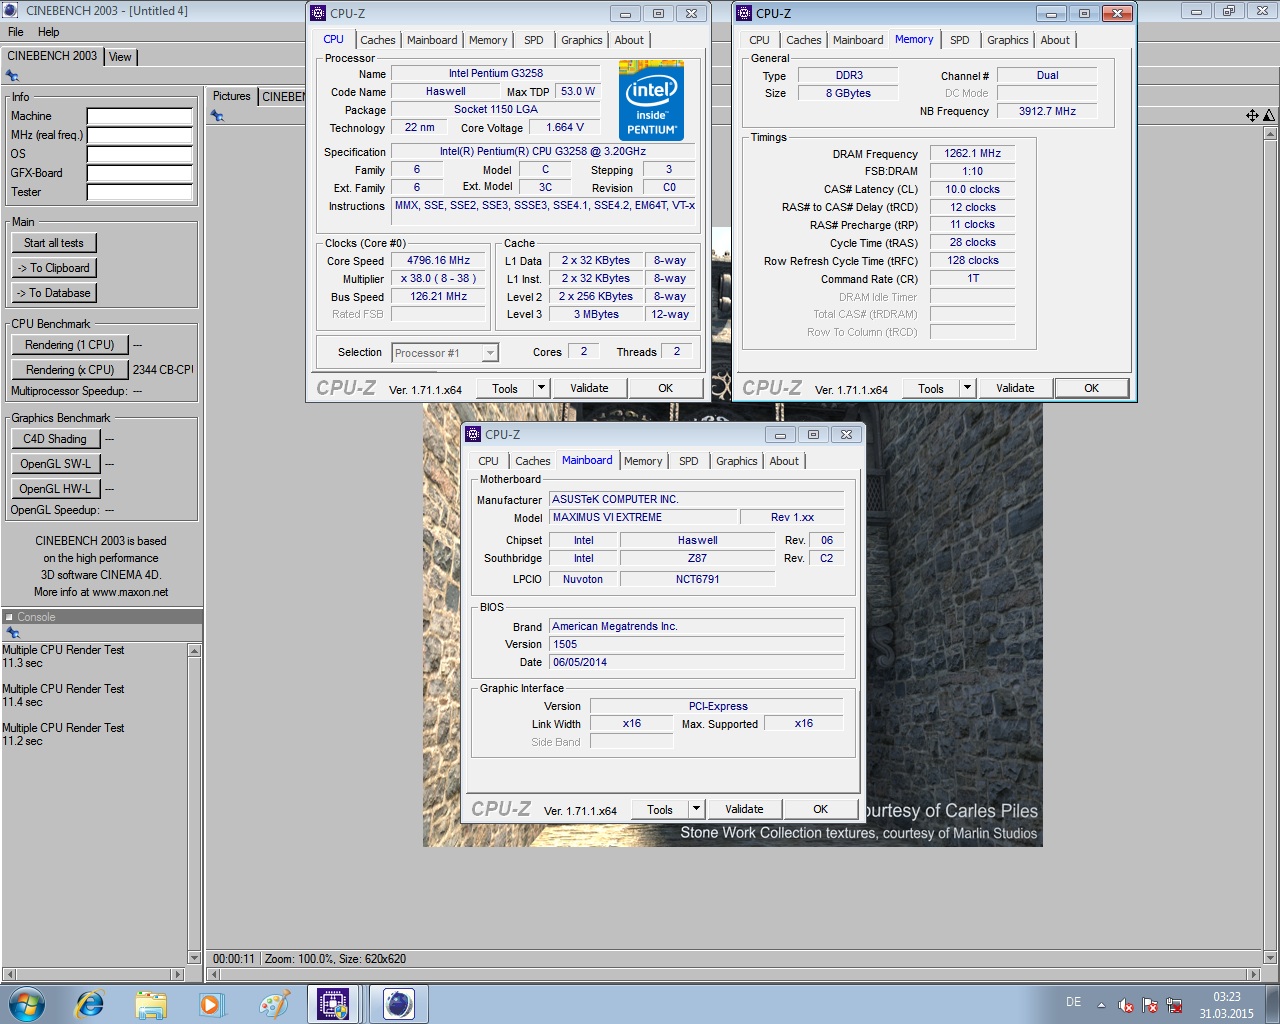Screen dimensions: 1280x1024
Task: Open Tools dropdown arrow in Mainboard window
Action: pos(696,809)
